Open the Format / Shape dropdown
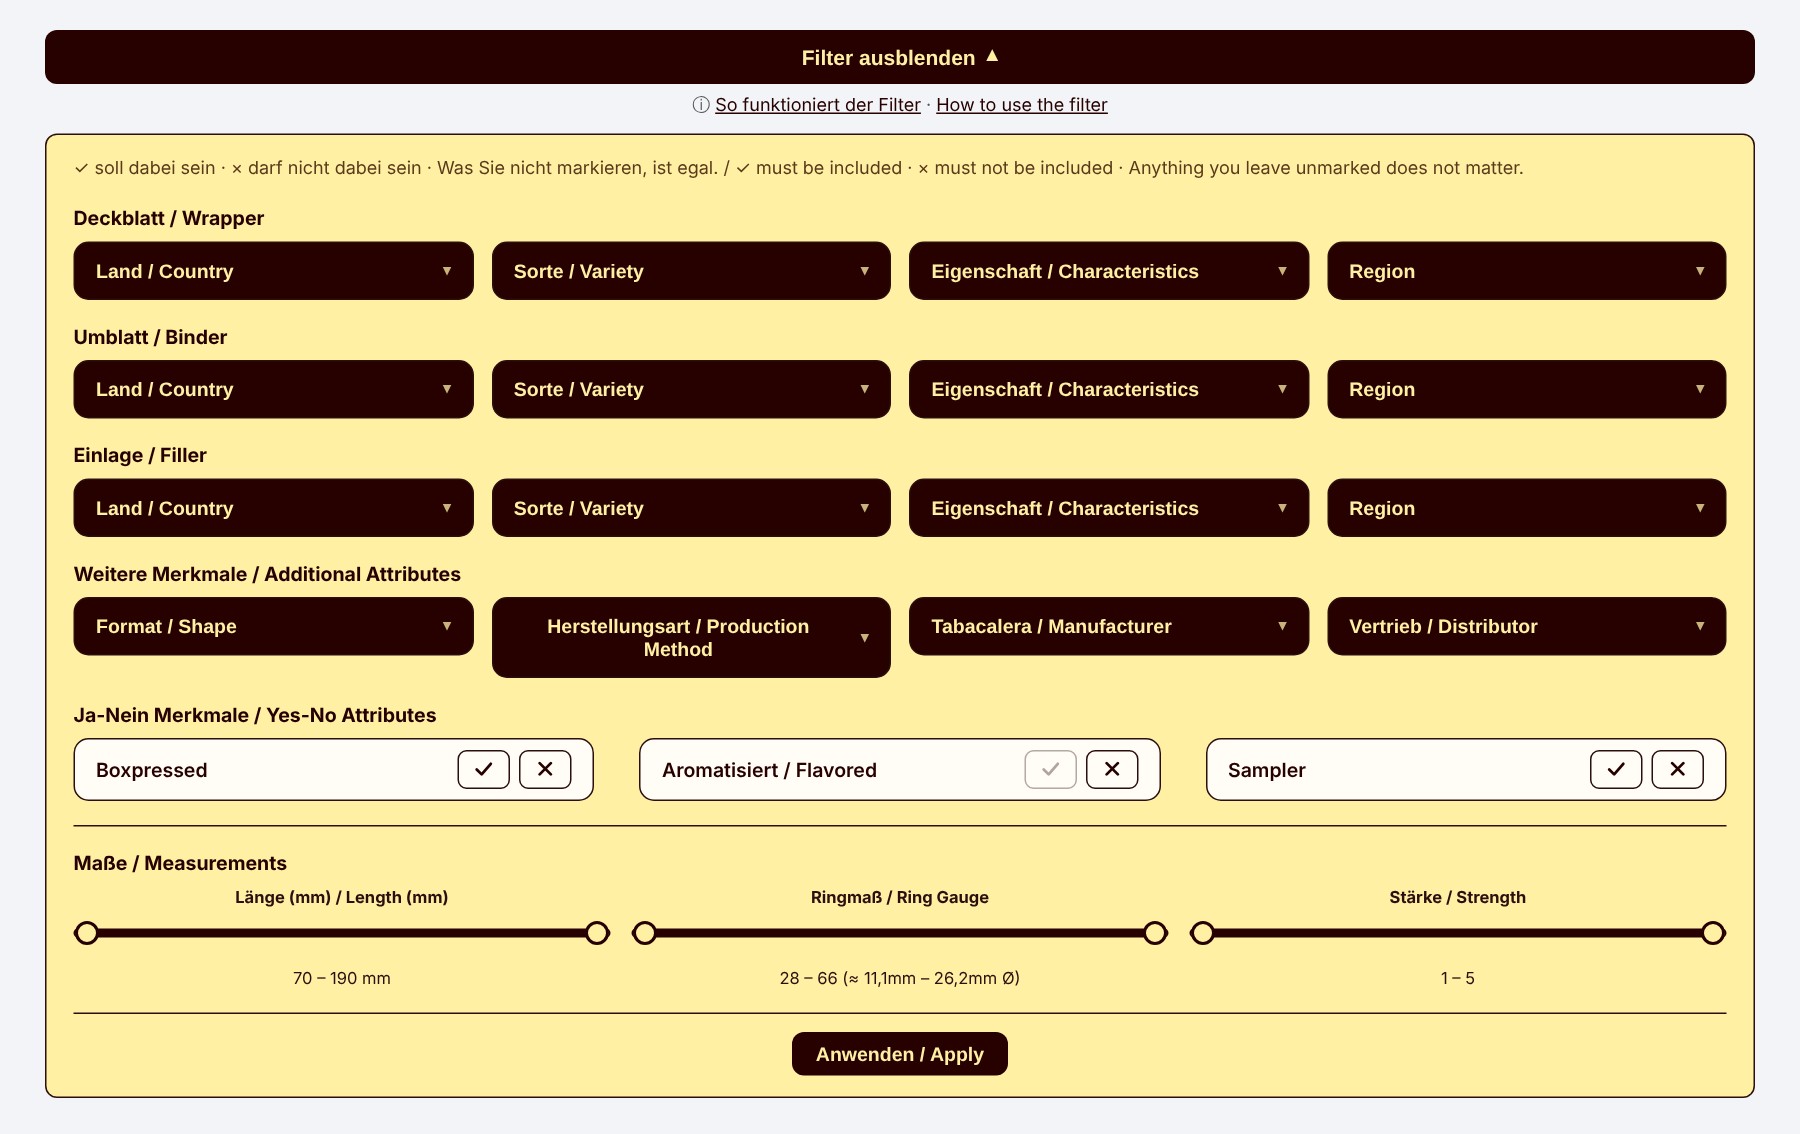 273,626
